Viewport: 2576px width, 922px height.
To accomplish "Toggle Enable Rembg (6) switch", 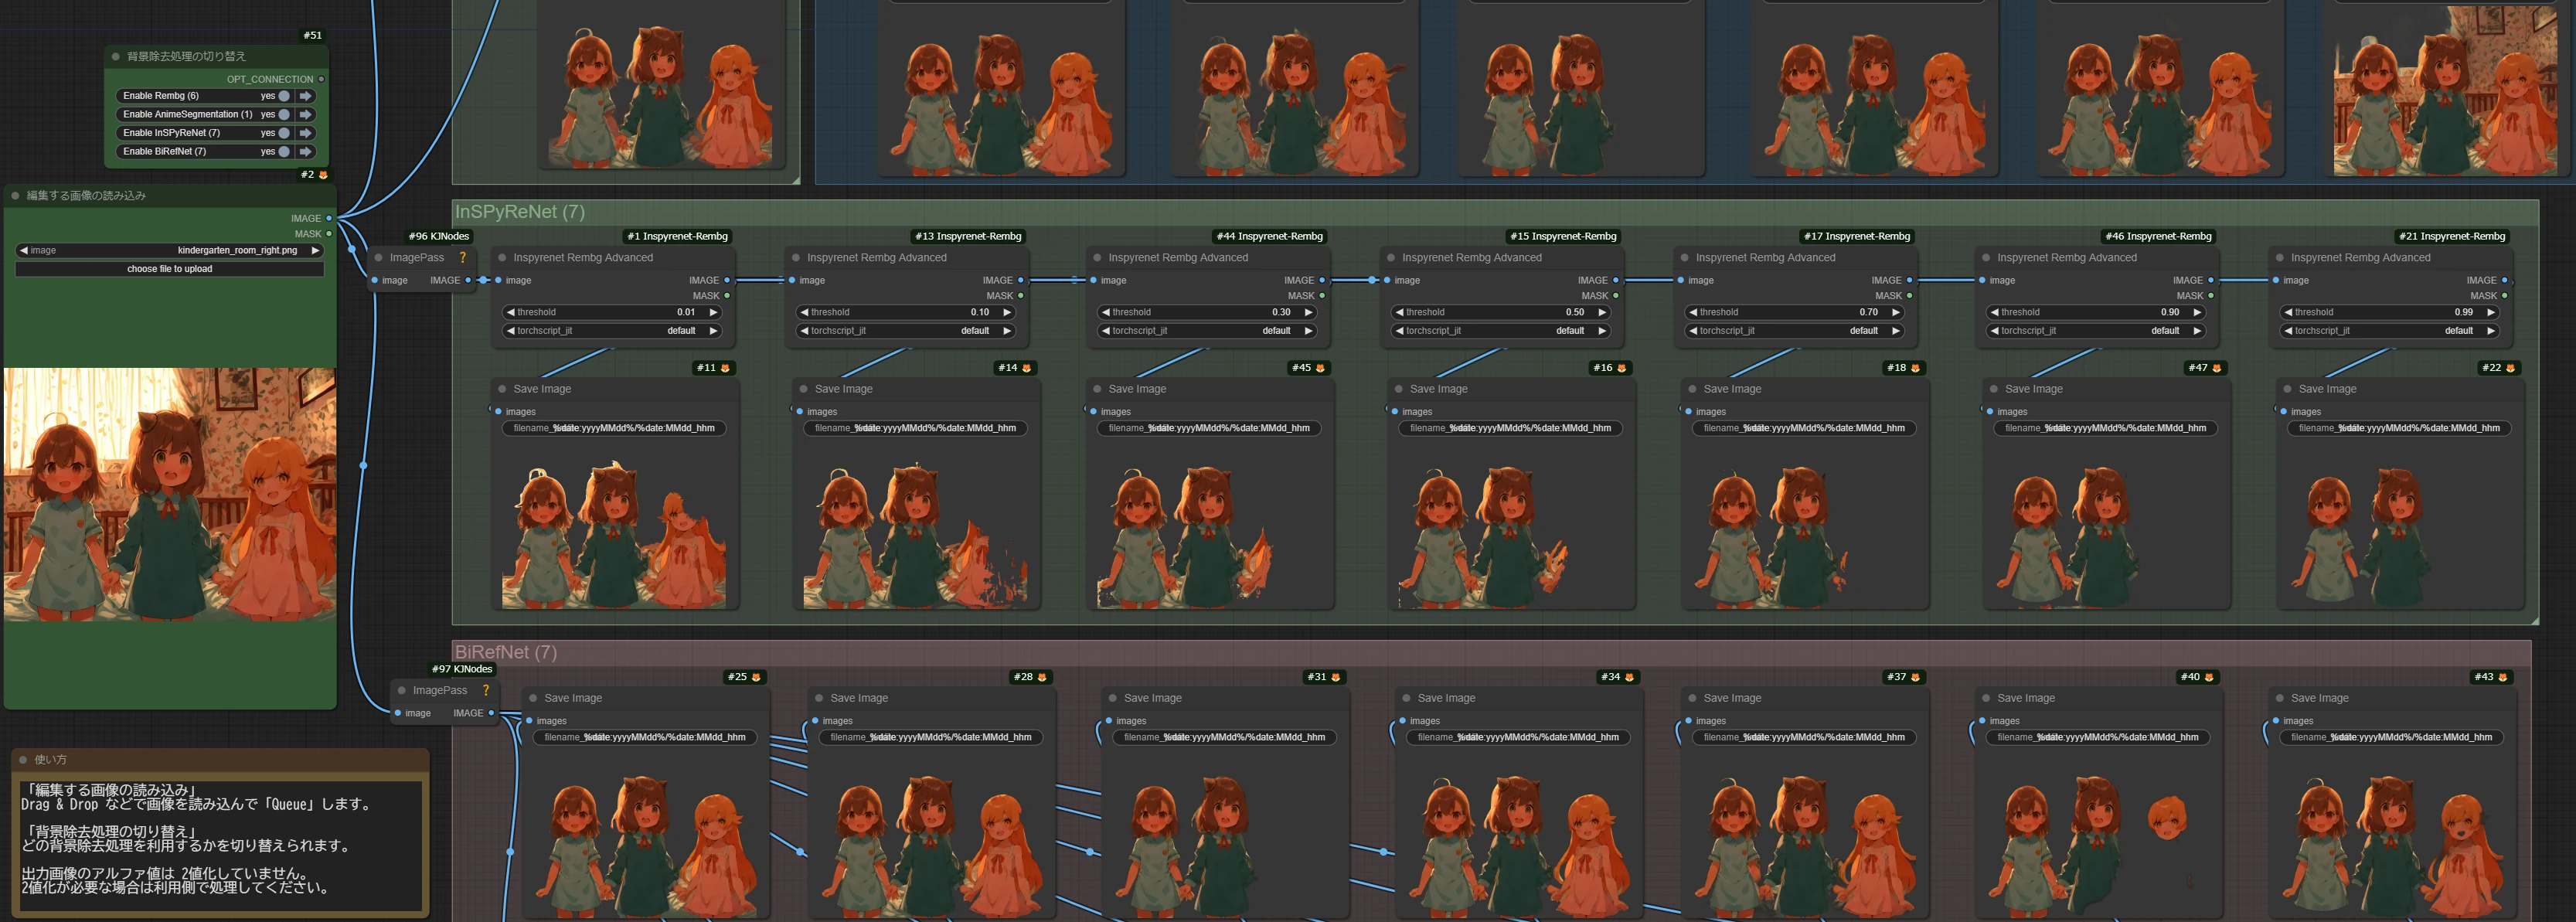I will [284, 96].
